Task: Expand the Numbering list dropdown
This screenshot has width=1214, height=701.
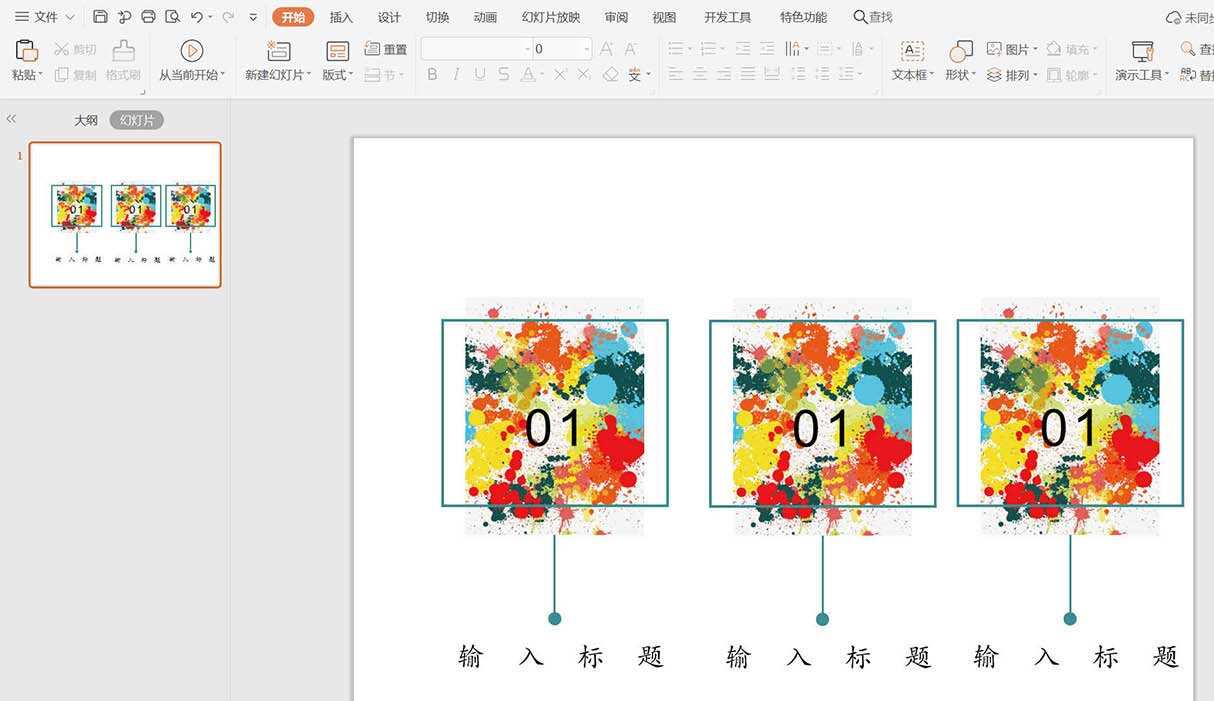Action: tap(723, 49)
